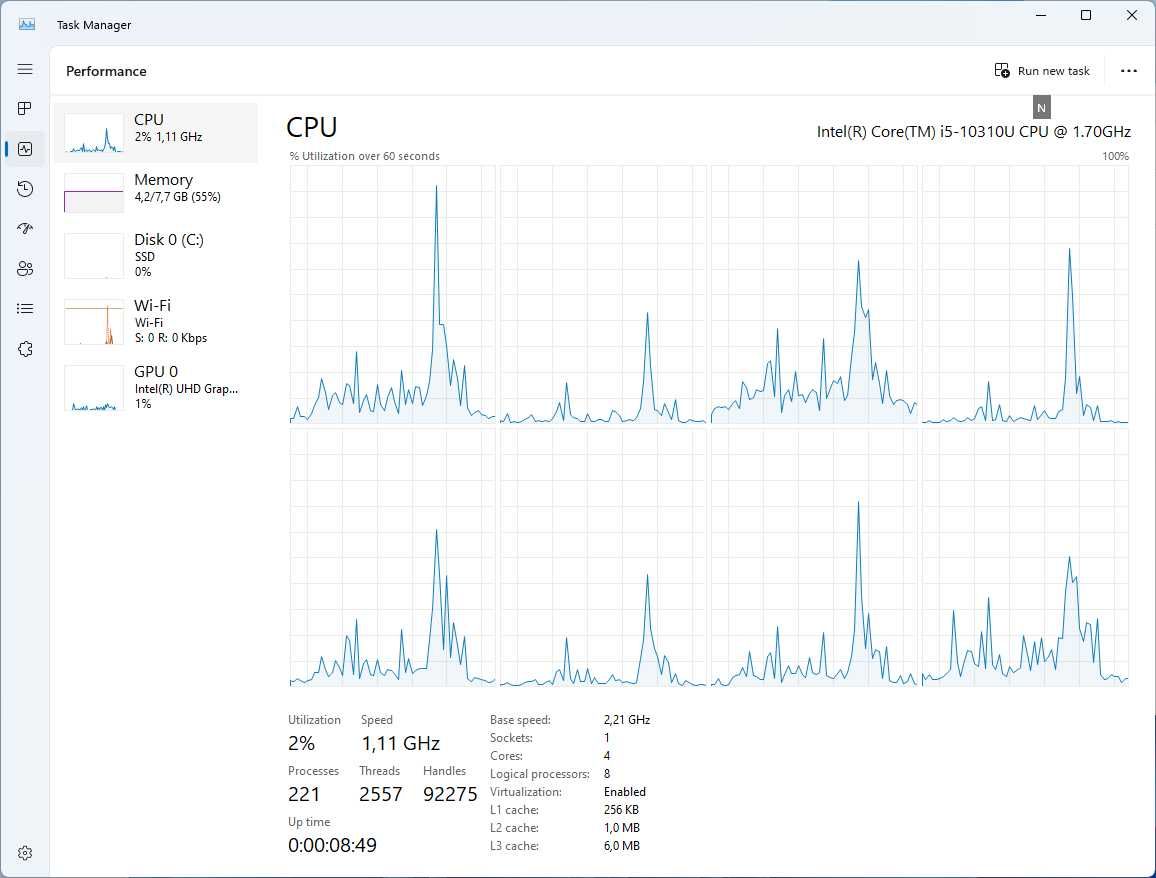This screenshot has height=878, width=1156.
Task: Click the threads count 2557
Action: (380, 794)
